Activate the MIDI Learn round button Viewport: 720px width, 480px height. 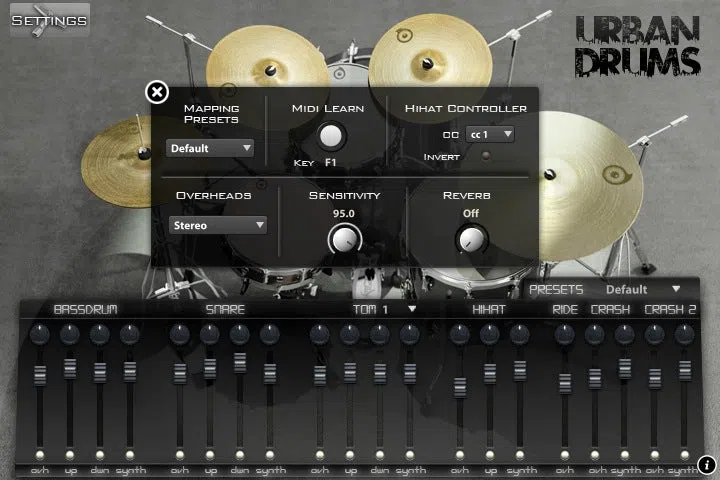[331, 136]
